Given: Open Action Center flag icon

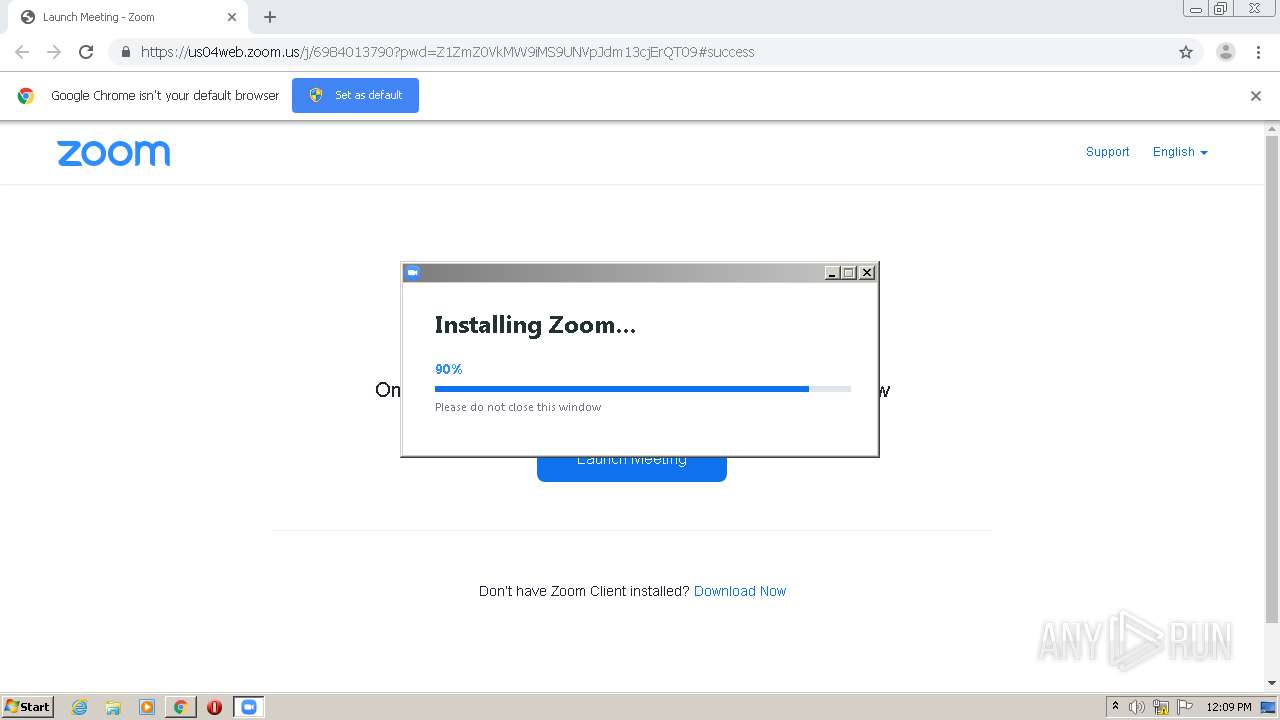Looking at the screenshot, I should coord(1185,707).
